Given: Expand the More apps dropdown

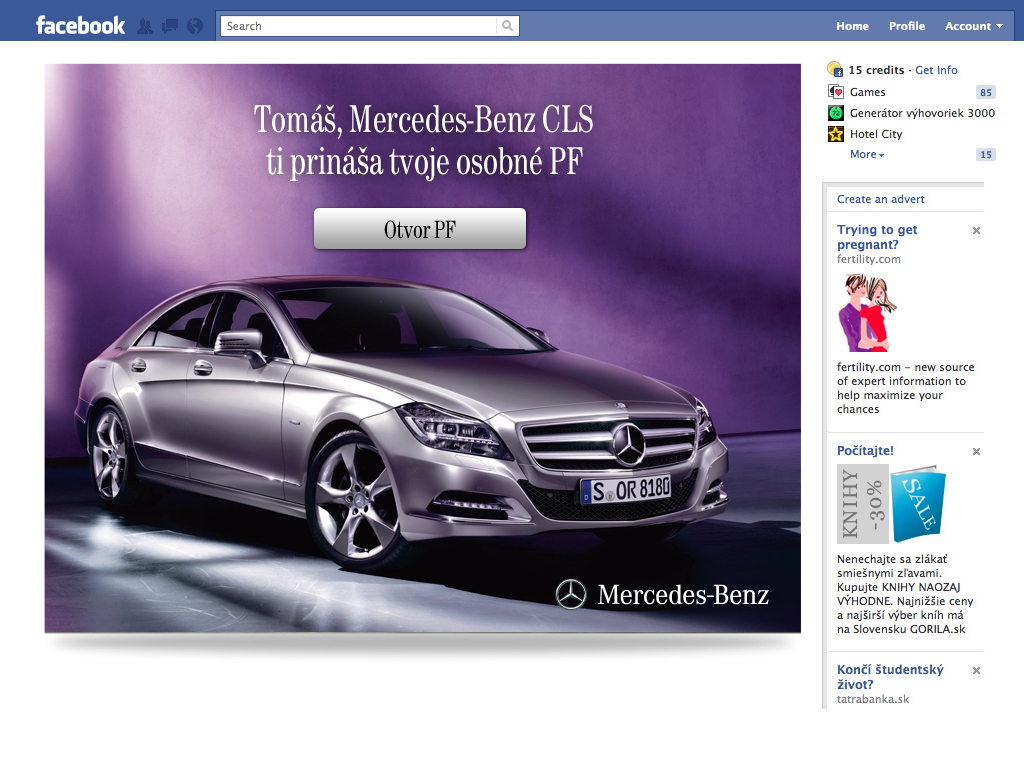Looking at the screenshot, I should pyautogui.click(x=867, y=154).
